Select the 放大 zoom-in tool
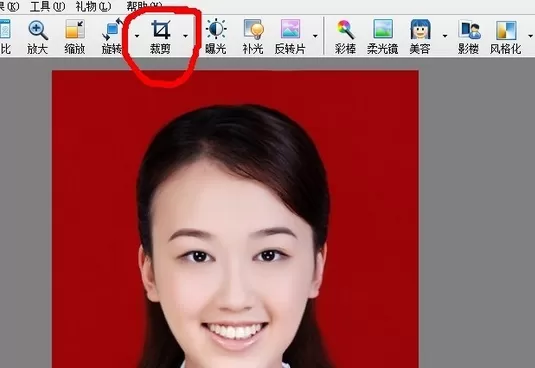The width and height of the screenshot is (535, 368). pos(38,37)
